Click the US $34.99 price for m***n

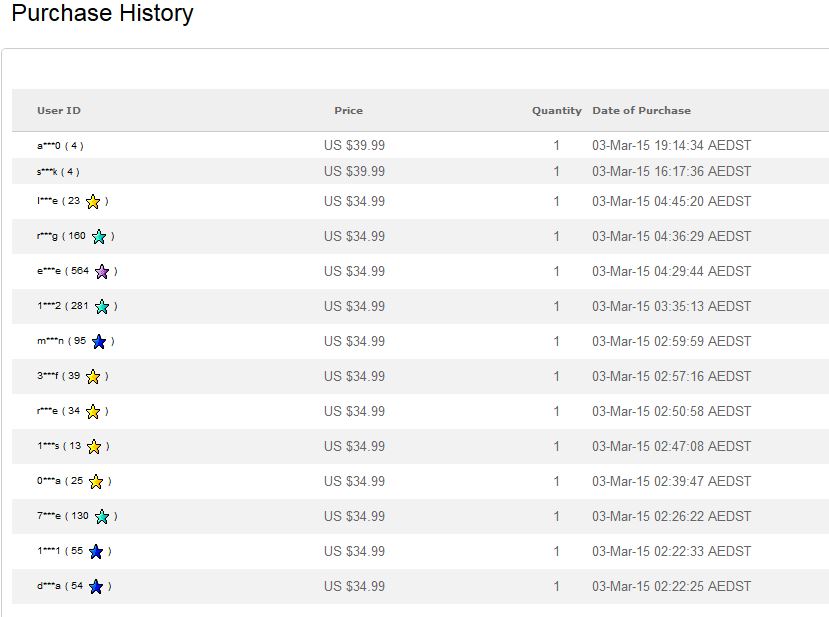[x=354, y=342]
